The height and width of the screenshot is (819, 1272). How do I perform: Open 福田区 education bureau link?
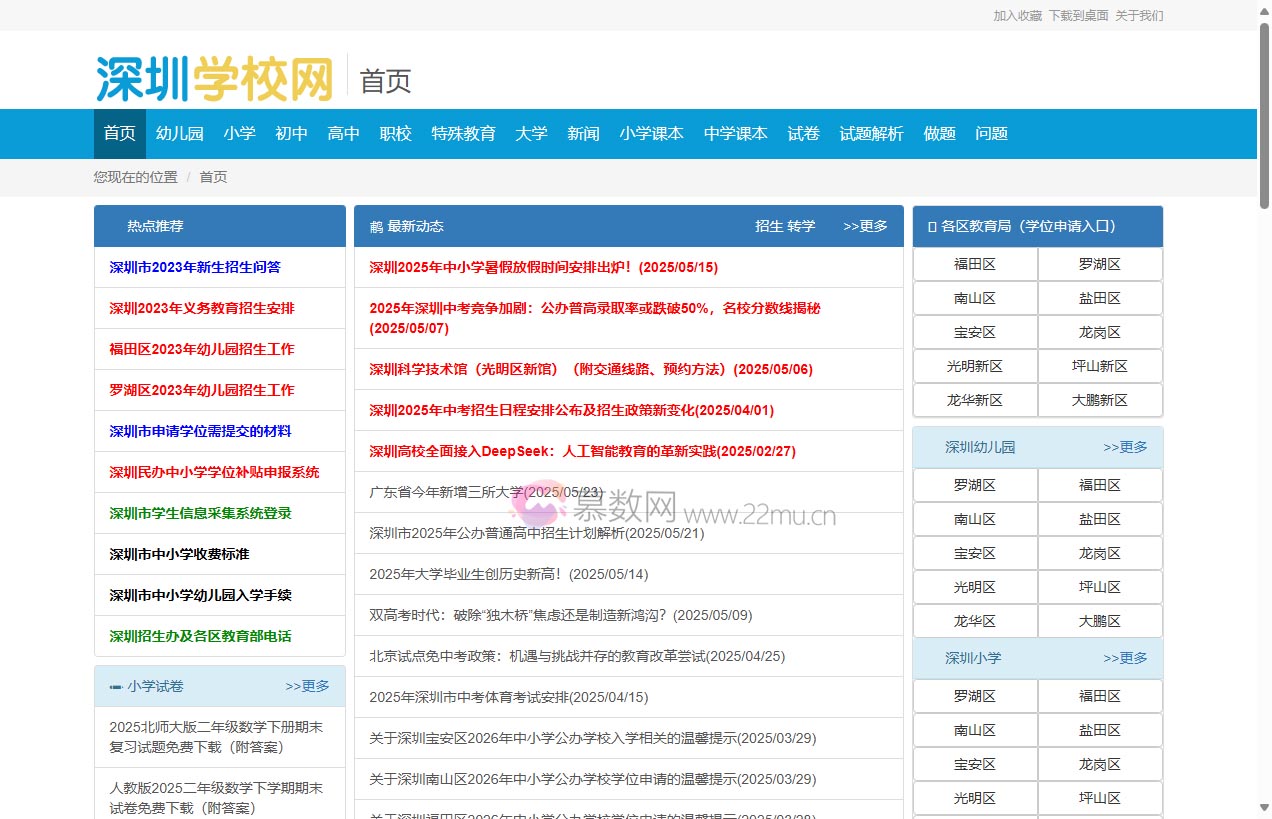[975, 264]
